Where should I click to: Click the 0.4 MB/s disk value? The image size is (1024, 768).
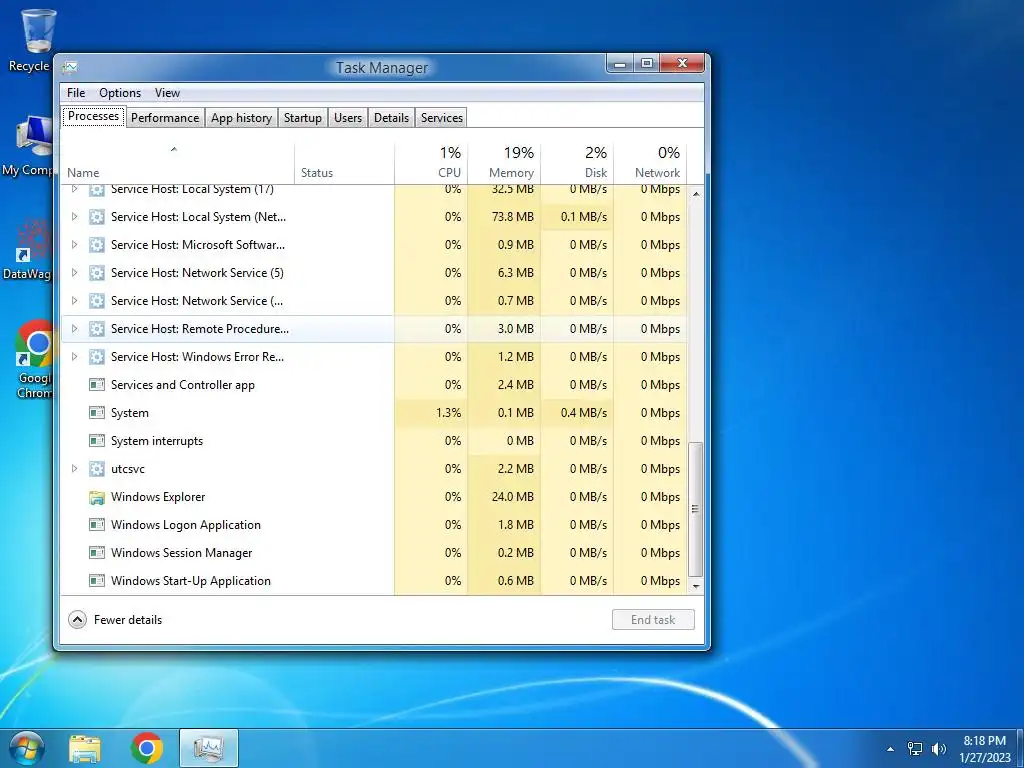(x=584, y=413)
